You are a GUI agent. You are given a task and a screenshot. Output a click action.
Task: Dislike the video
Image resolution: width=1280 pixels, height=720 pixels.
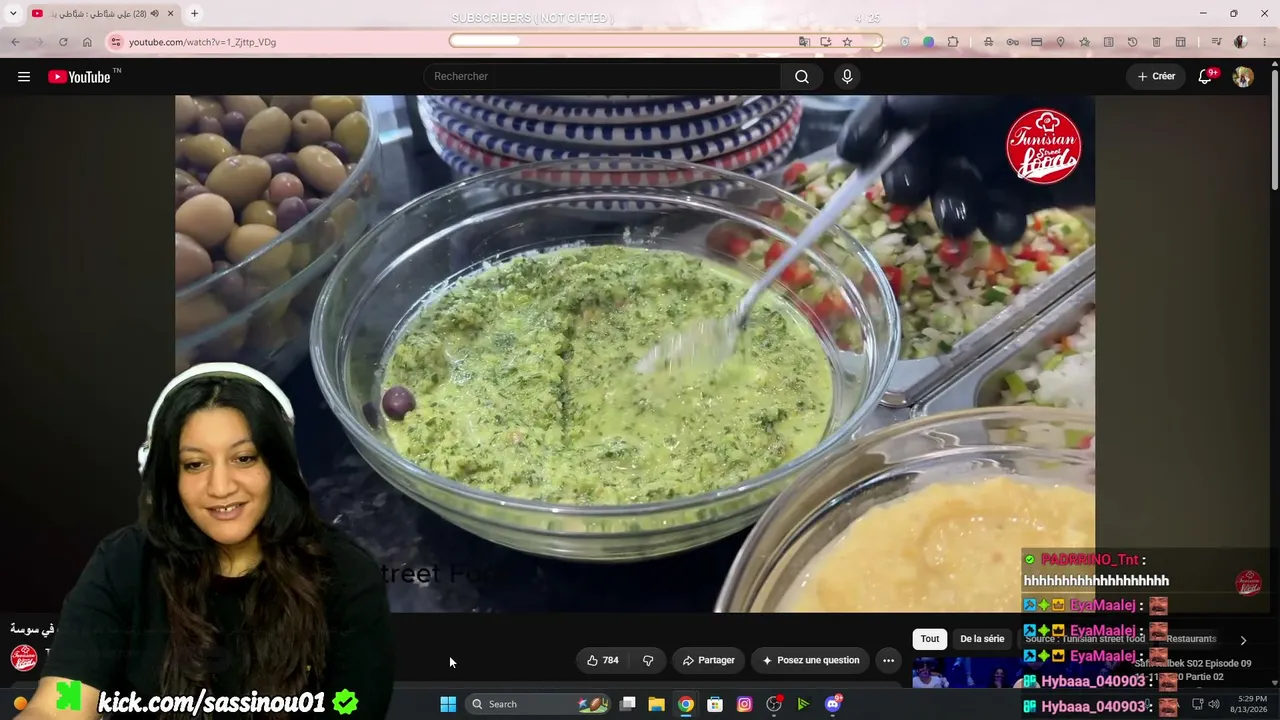(x=648, y=660)
